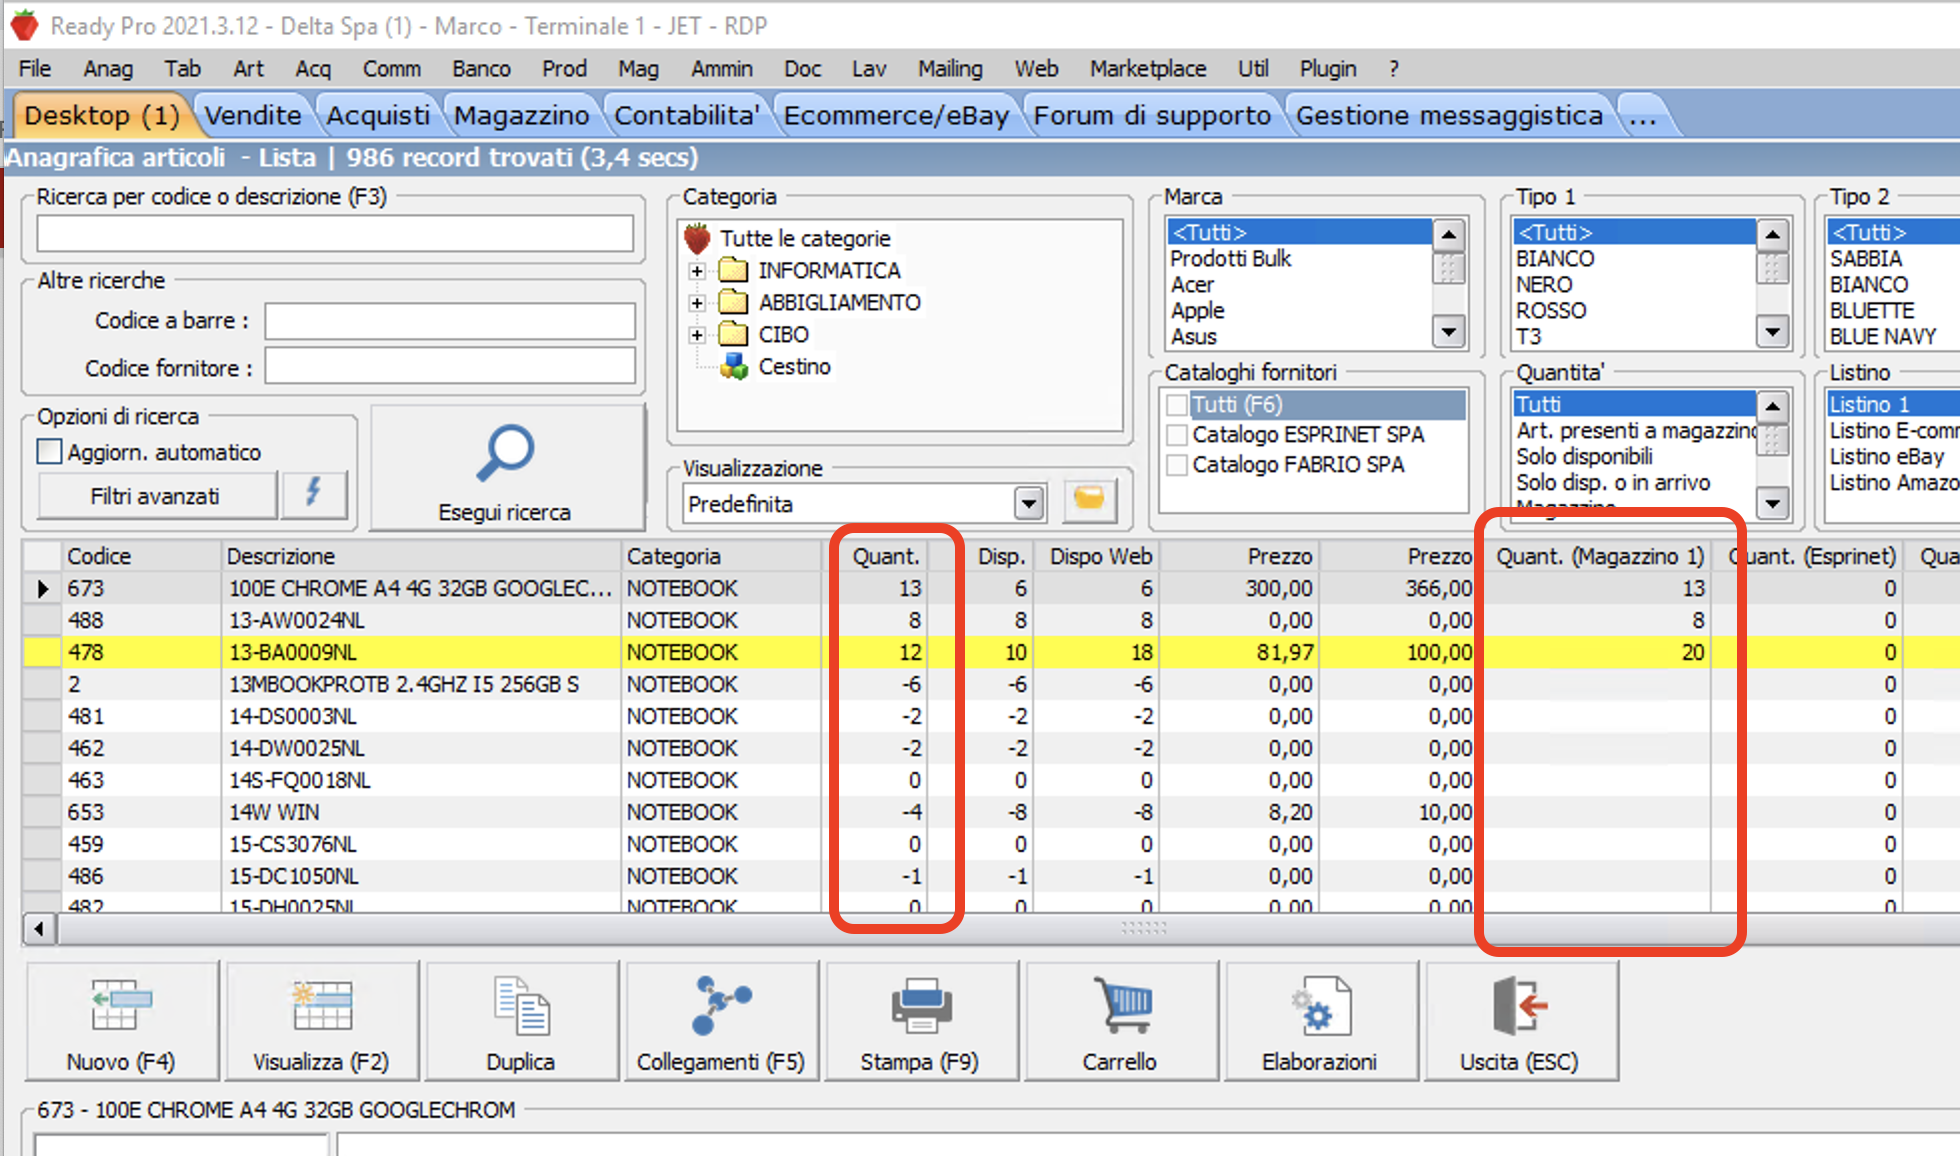The height and width of the screenshot is (1156, 1960).
Task: Open the File menu
Action: coord(35,68)
